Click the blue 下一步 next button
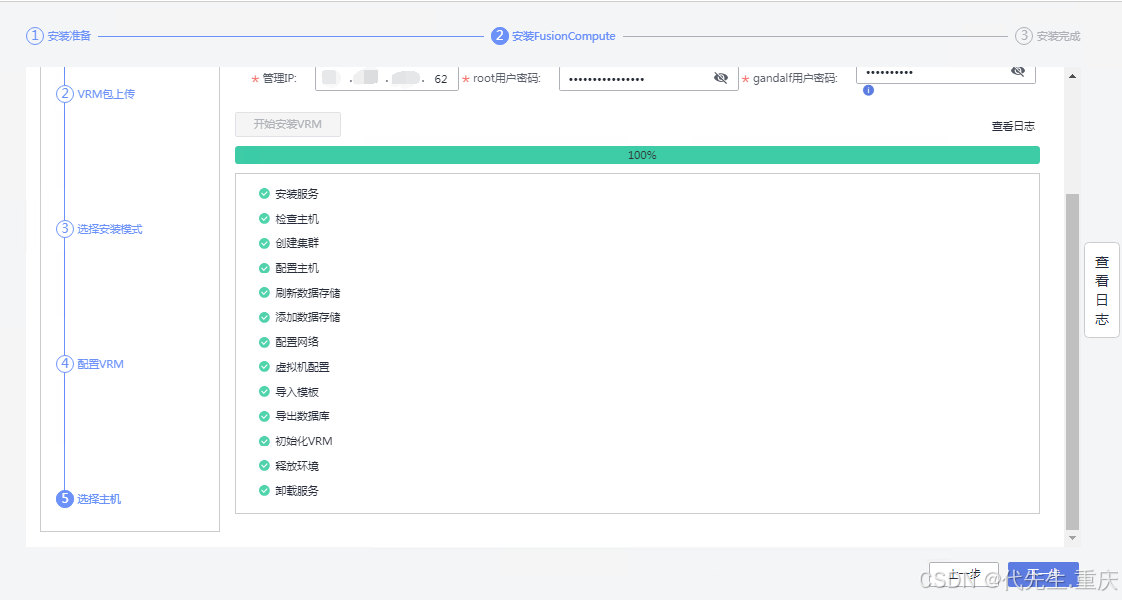 click(1043, 575)
